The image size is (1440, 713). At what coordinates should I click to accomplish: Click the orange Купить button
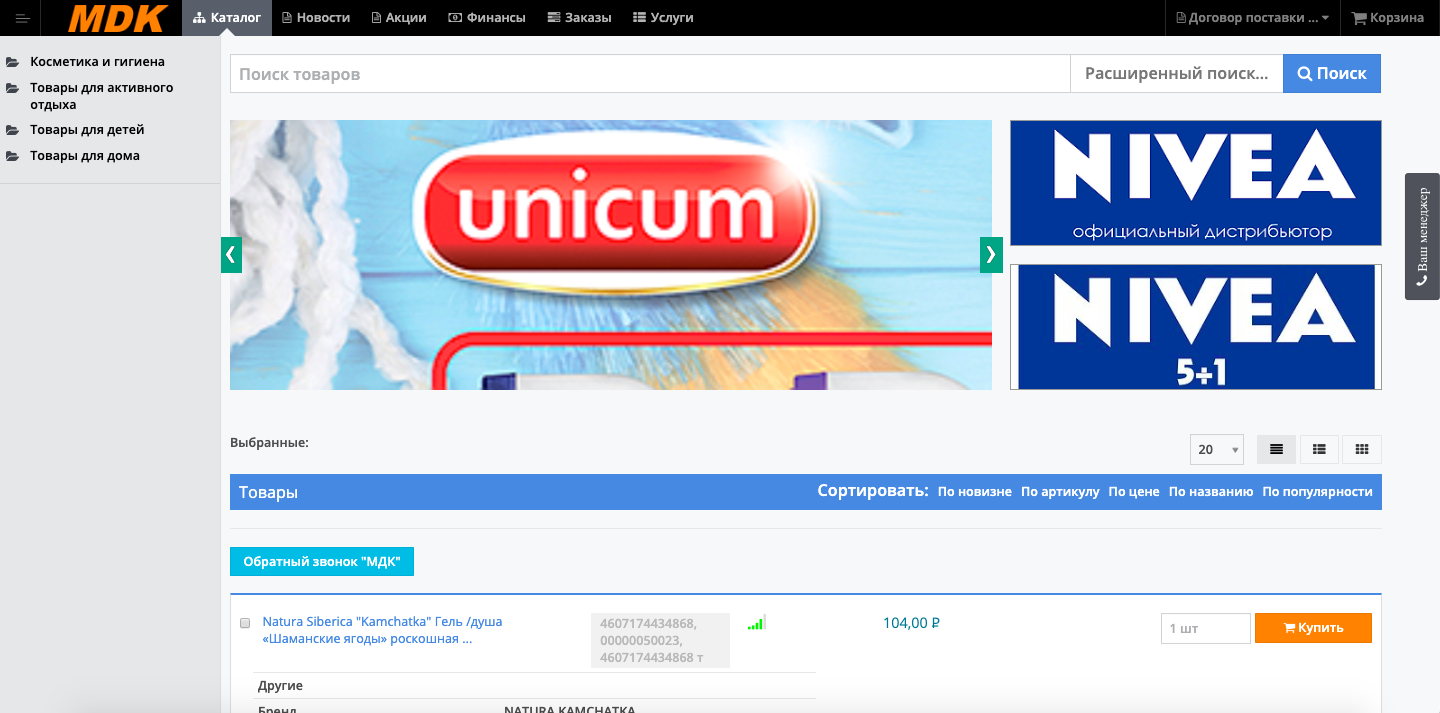1313,628
